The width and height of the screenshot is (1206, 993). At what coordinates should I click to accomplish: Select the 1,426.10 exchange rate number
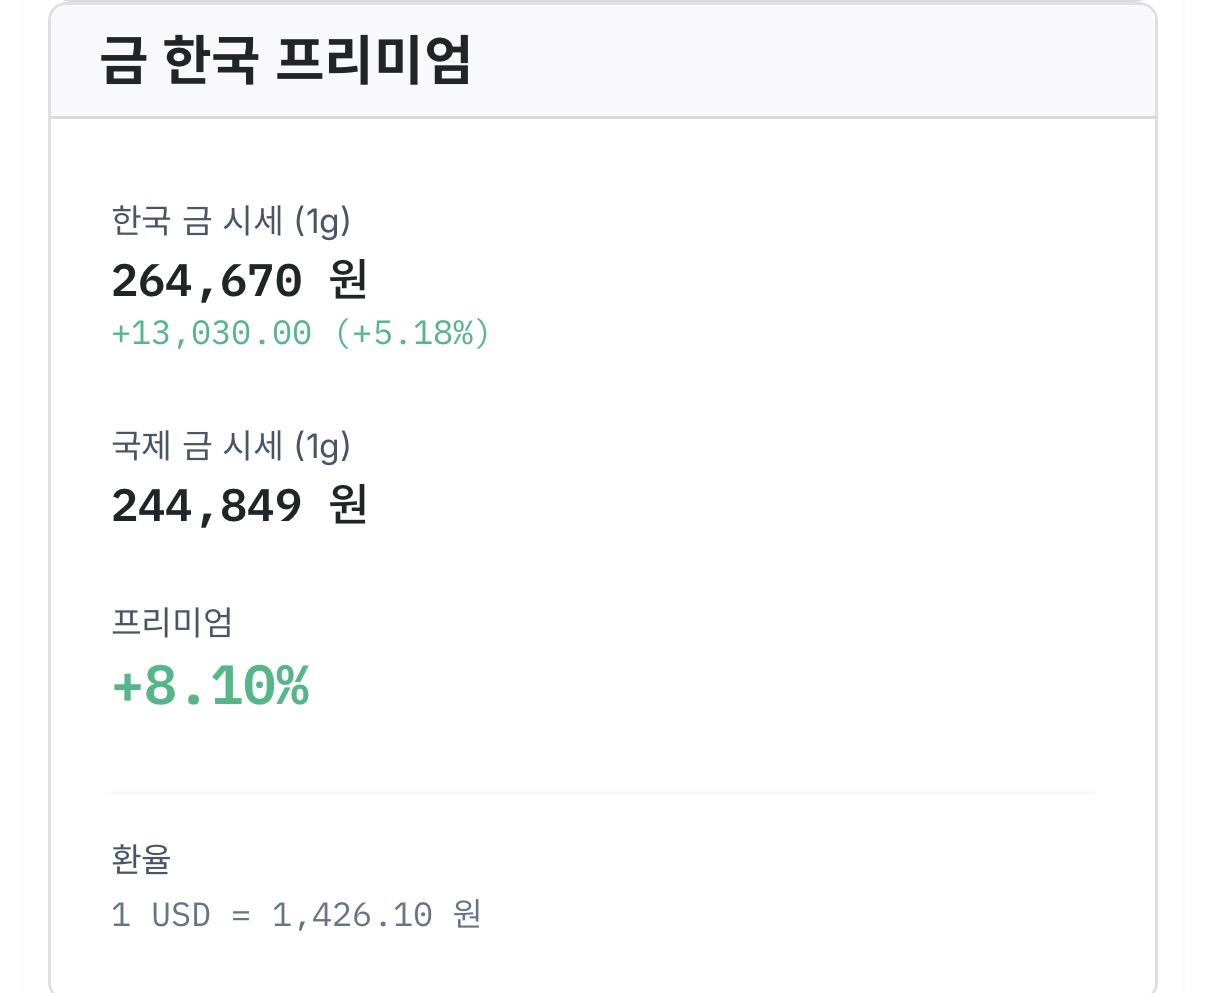(x=352, y=914)
